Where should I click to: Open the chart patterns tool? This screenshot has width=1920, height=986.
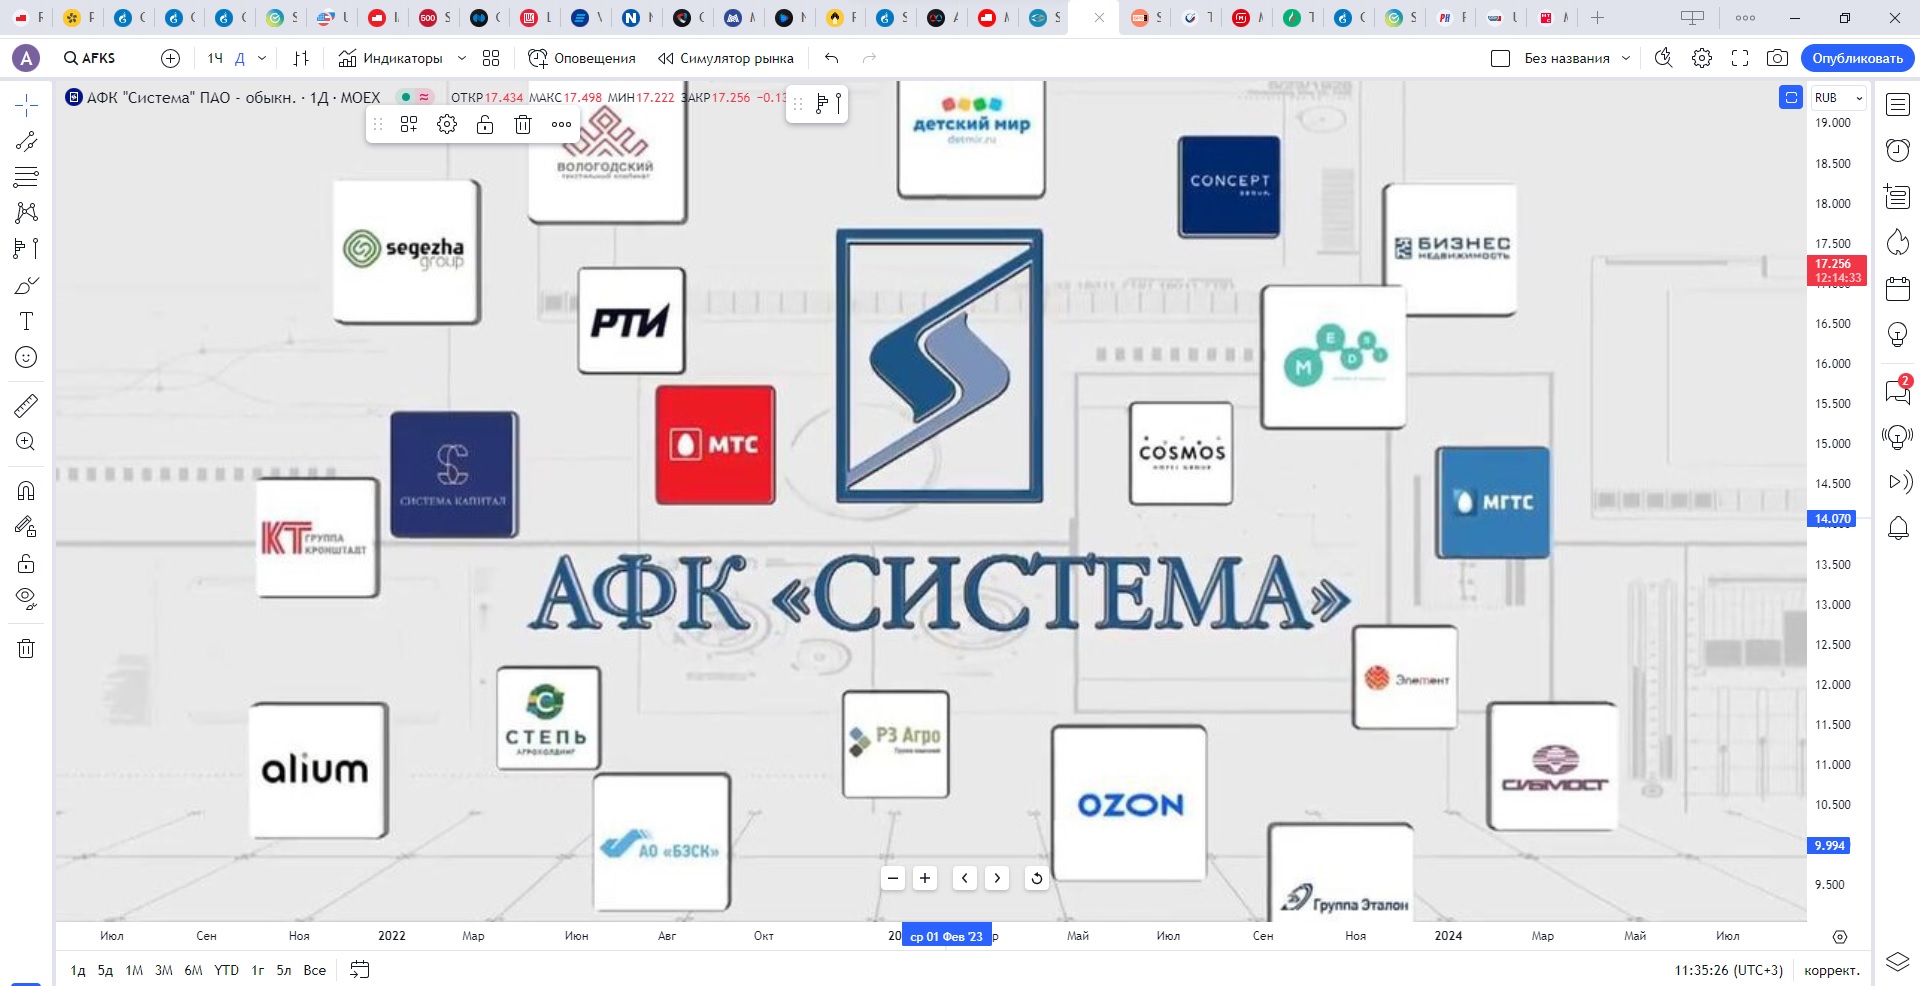[x=26, y=212]
